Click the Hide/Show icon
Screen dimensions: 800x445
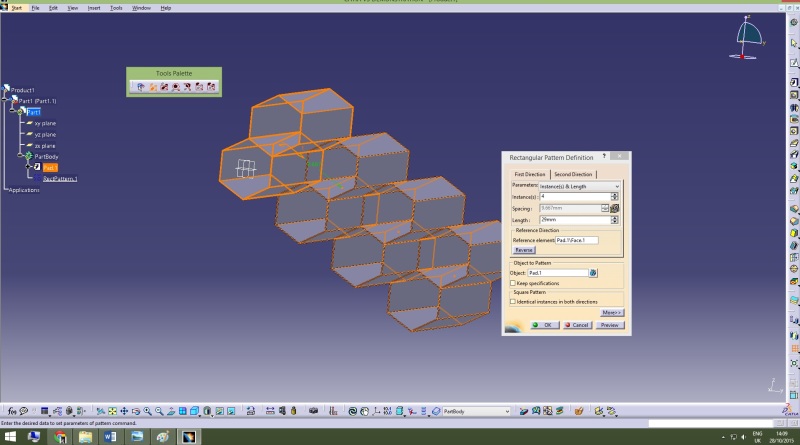[219, 411]
